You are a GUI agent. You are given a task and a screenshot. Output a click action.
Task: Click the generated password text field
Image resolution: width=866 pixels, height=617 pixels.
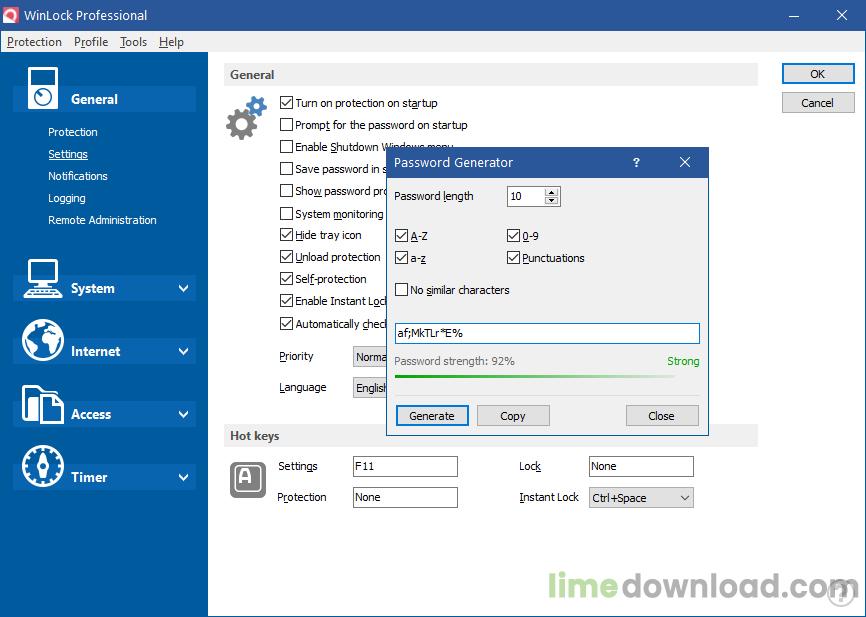(547, 333)
